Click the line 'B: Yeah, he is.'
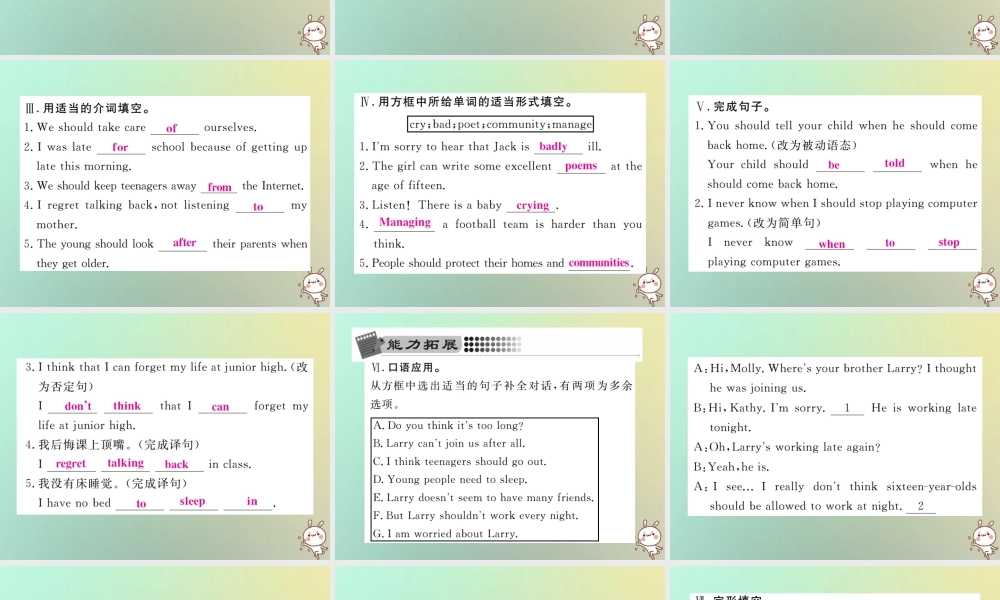Viewport: 1000px width, 600px height. point(732,467)
